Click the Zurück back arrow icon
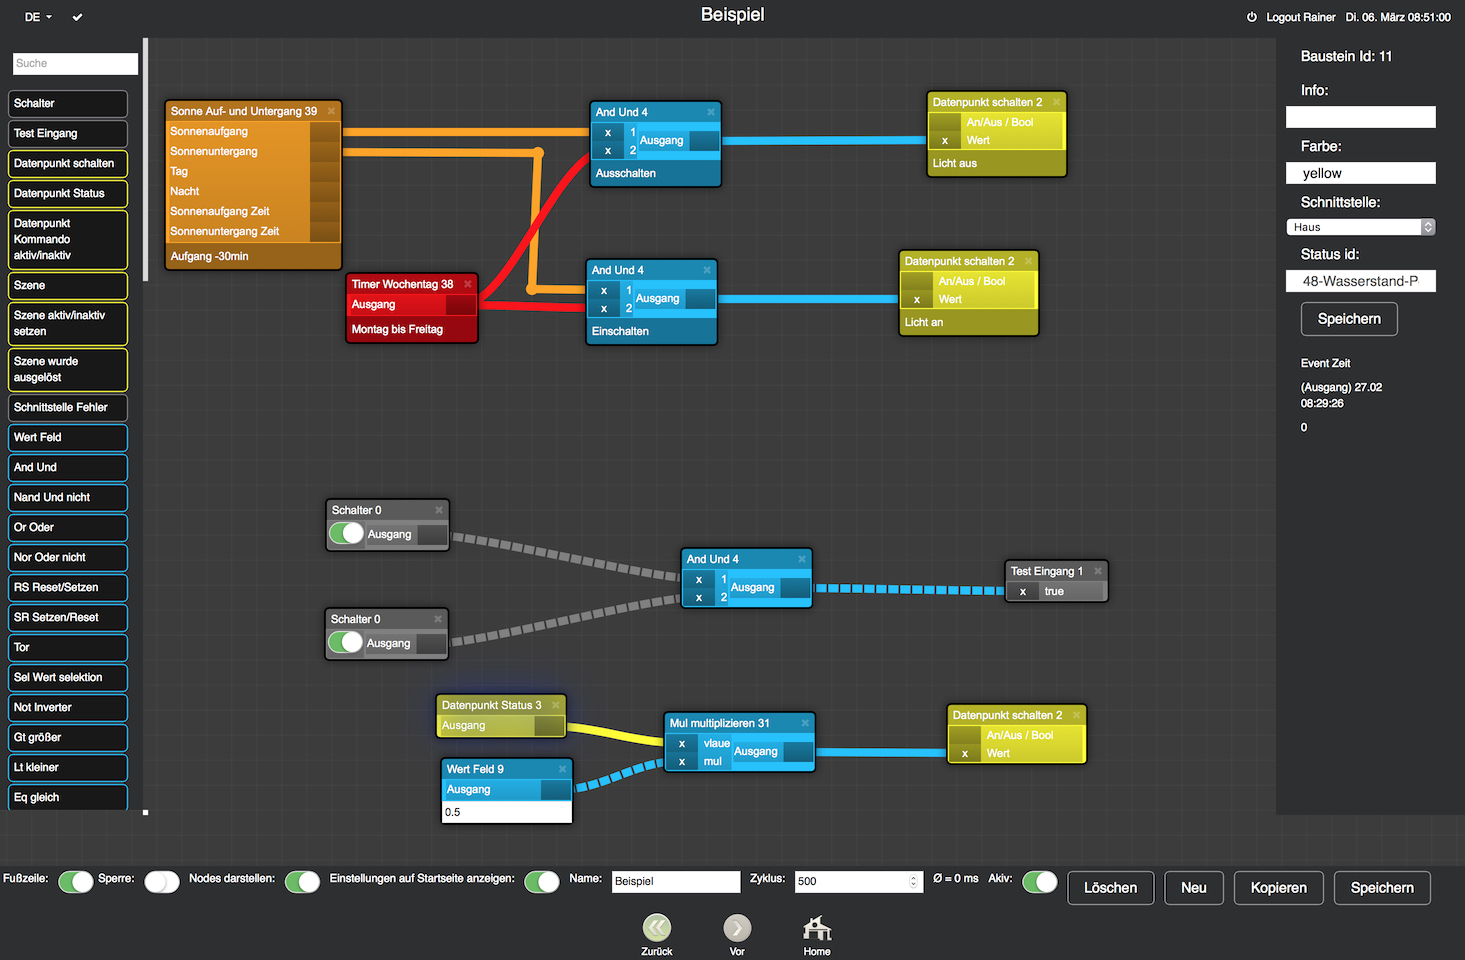This screenshot has width=1465, height=960. 657,927
